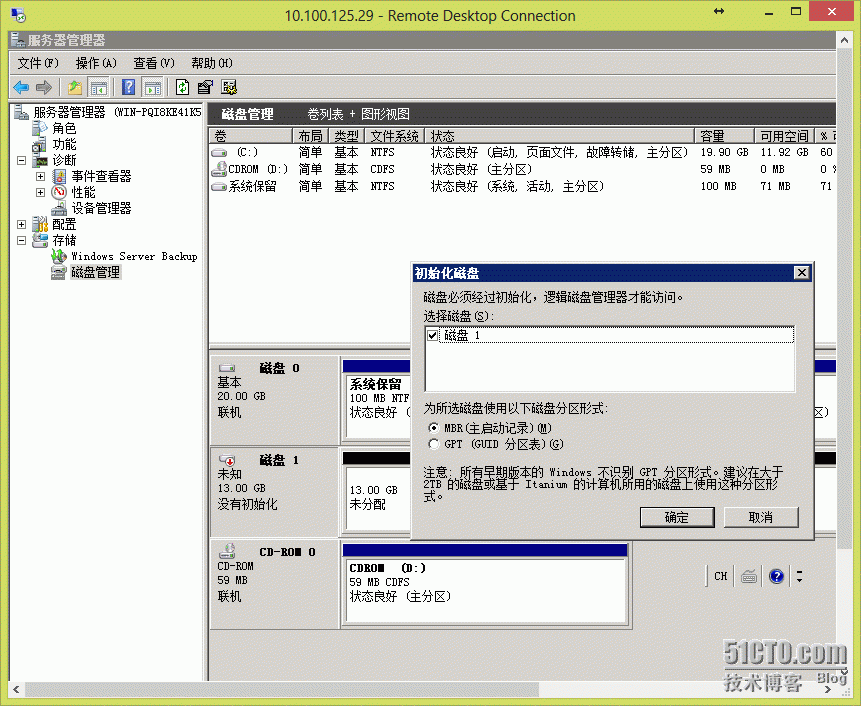The height and width of the screenshot is (706, 861).
Task: Click the Refresh toolbar icon
Action: point(182,87)
